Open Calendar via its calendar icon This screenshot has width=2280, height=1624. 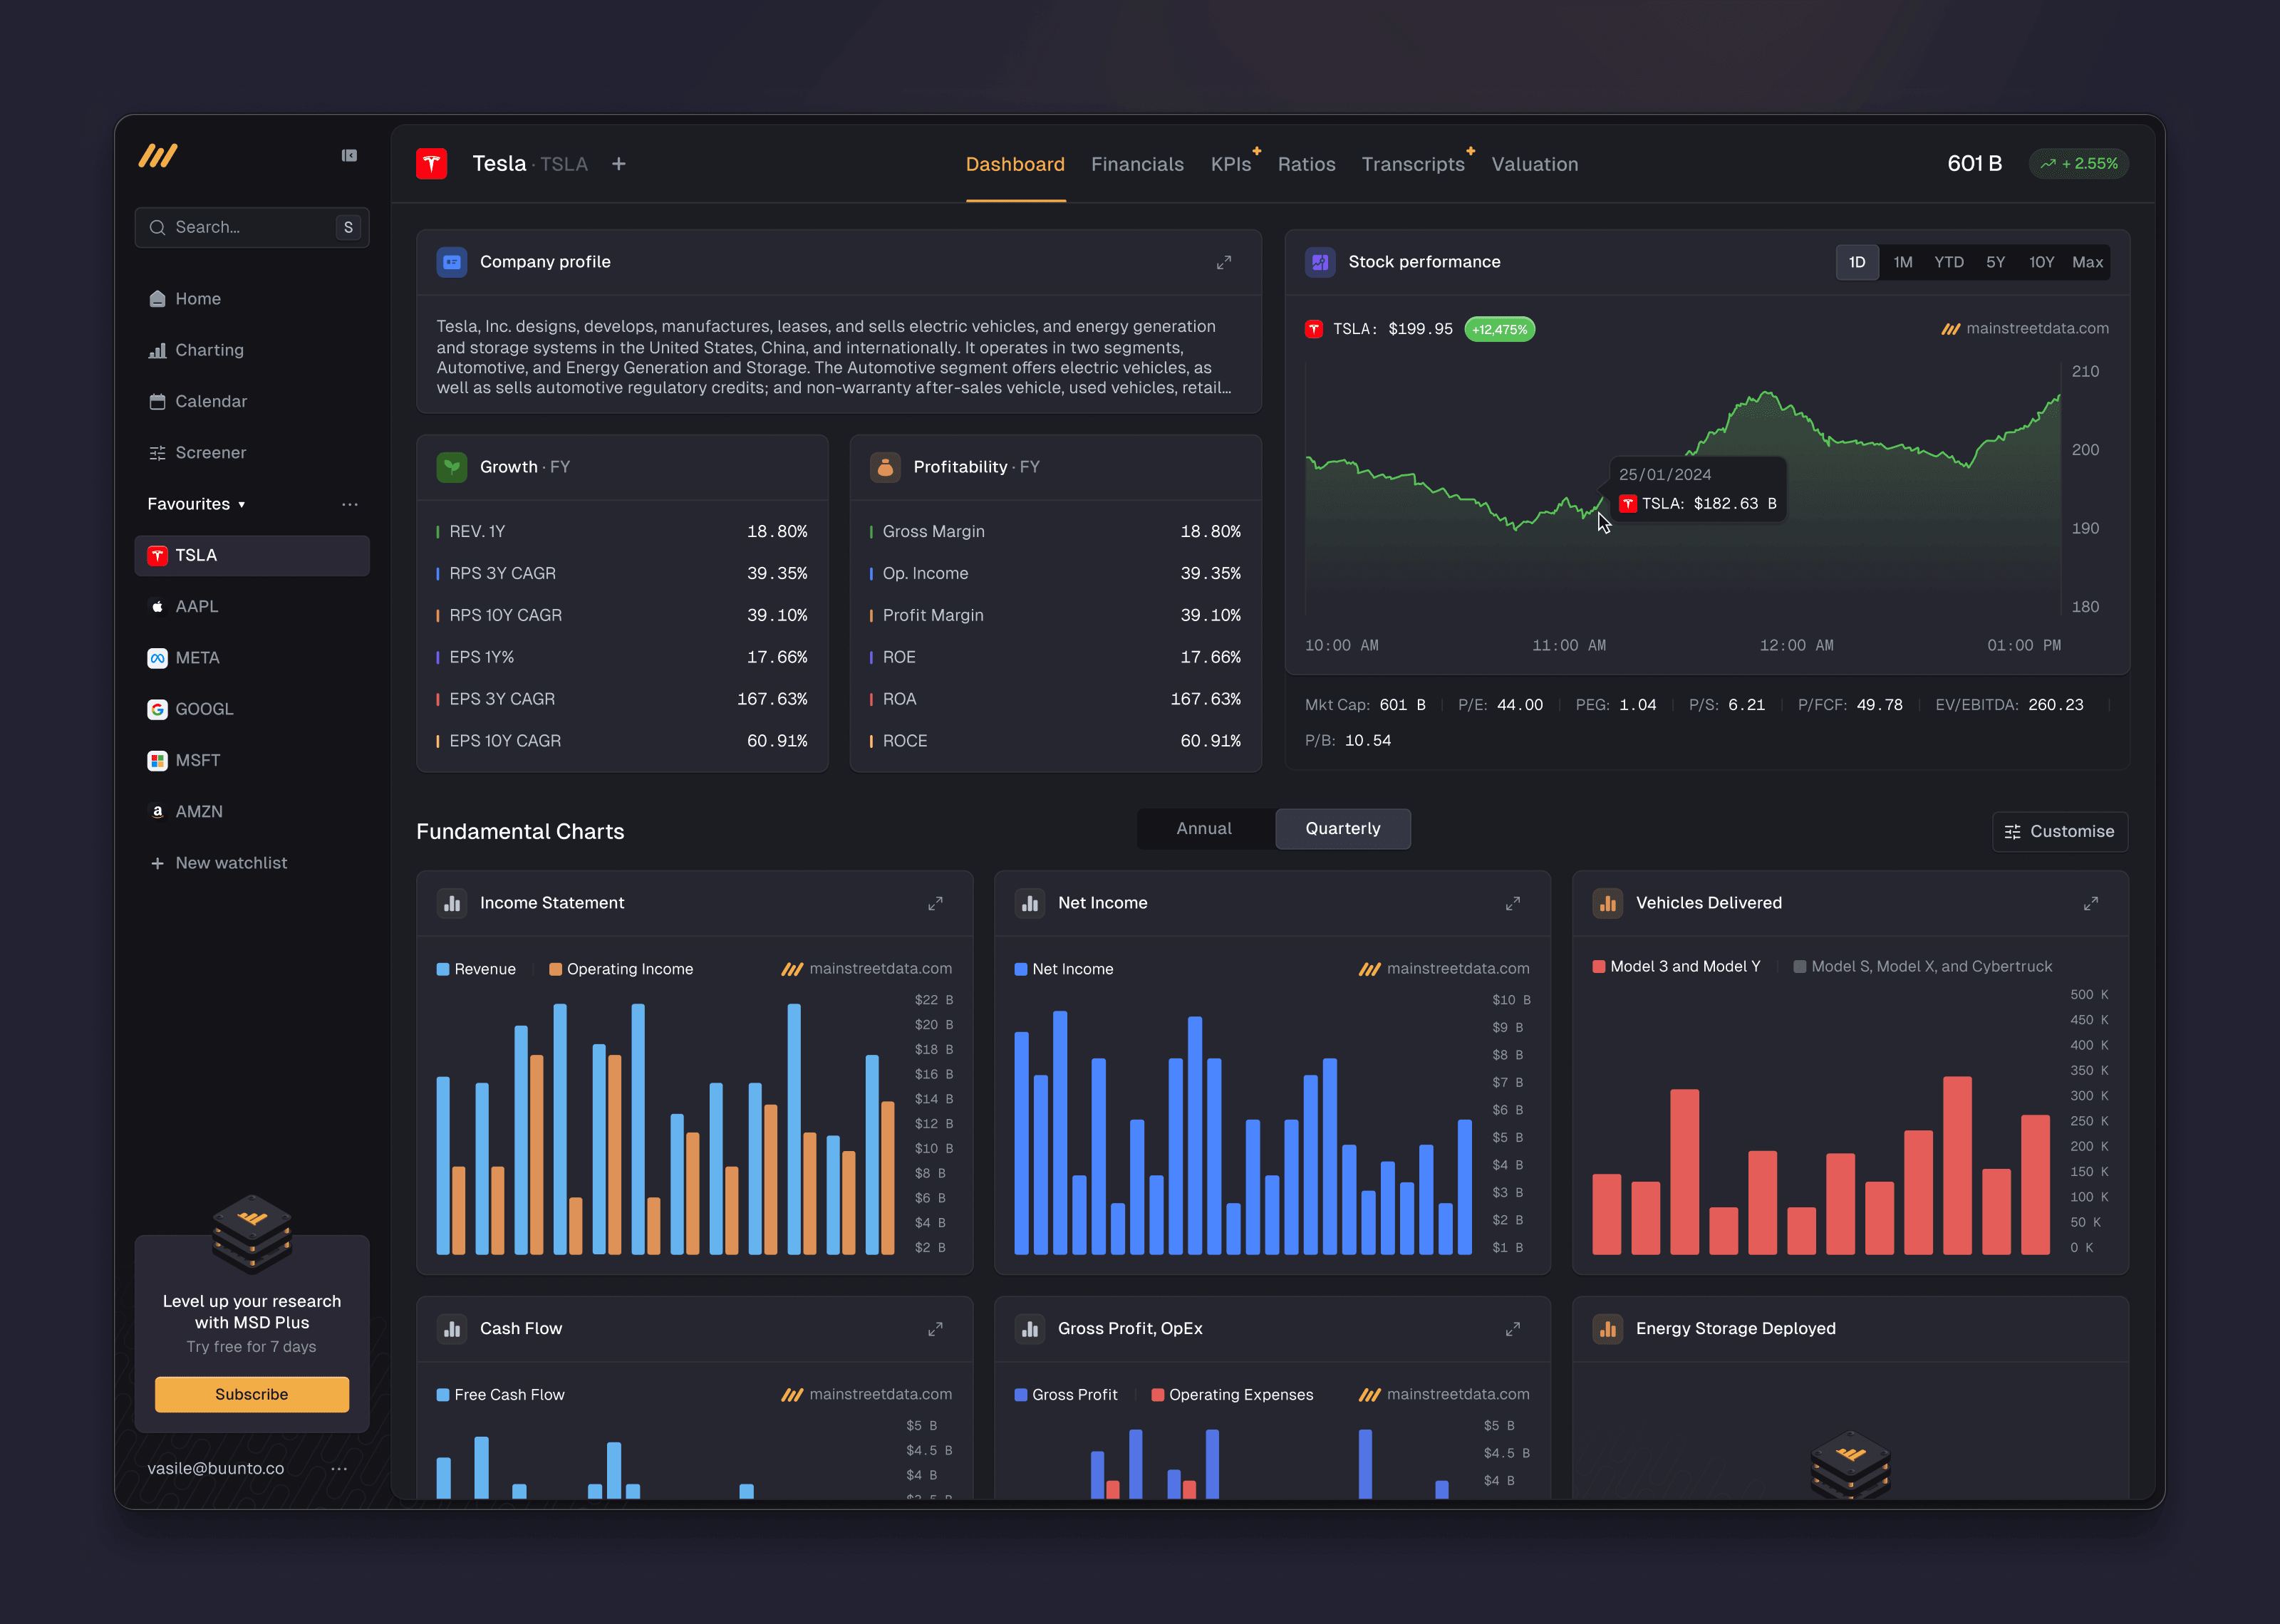click(x=157, y=401)
